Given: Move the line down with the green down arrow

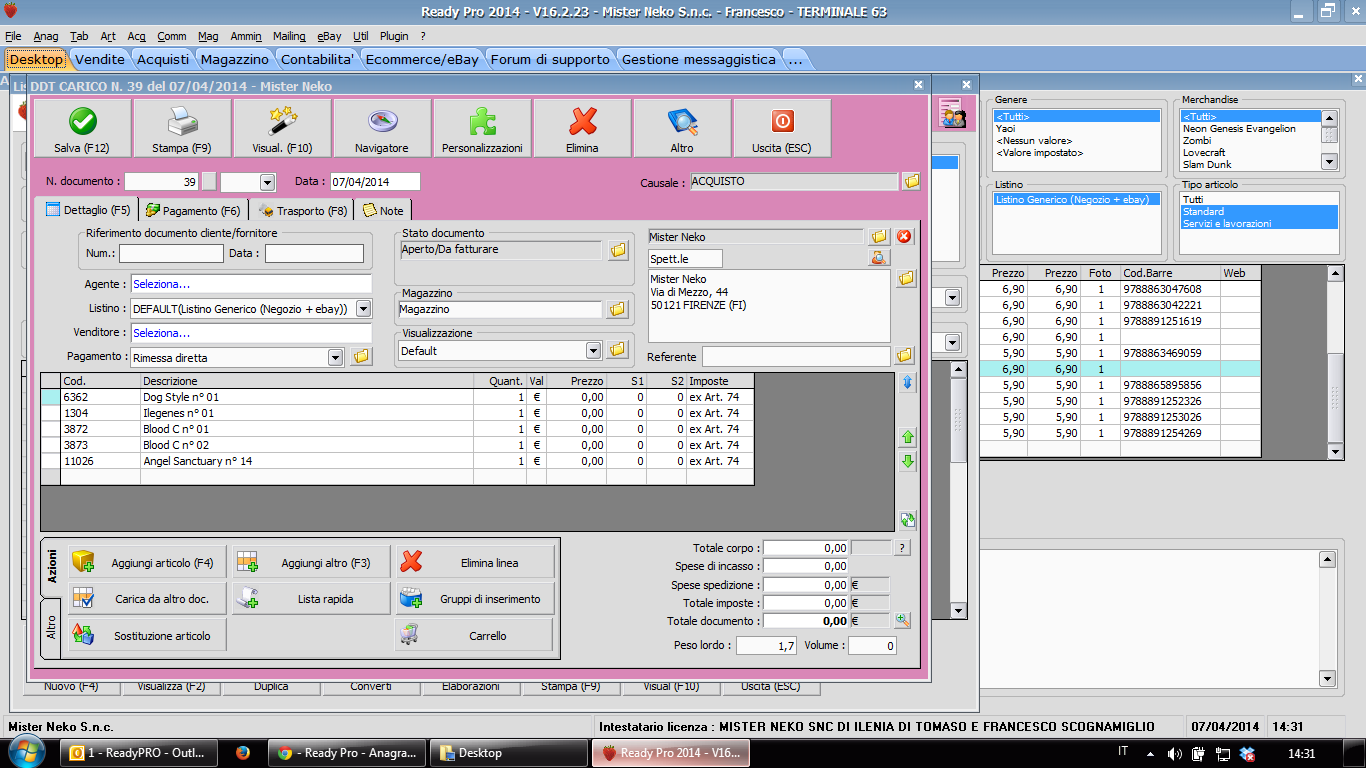Looking at the screenshot, I should pyautogui.click(x=908, y=462).
